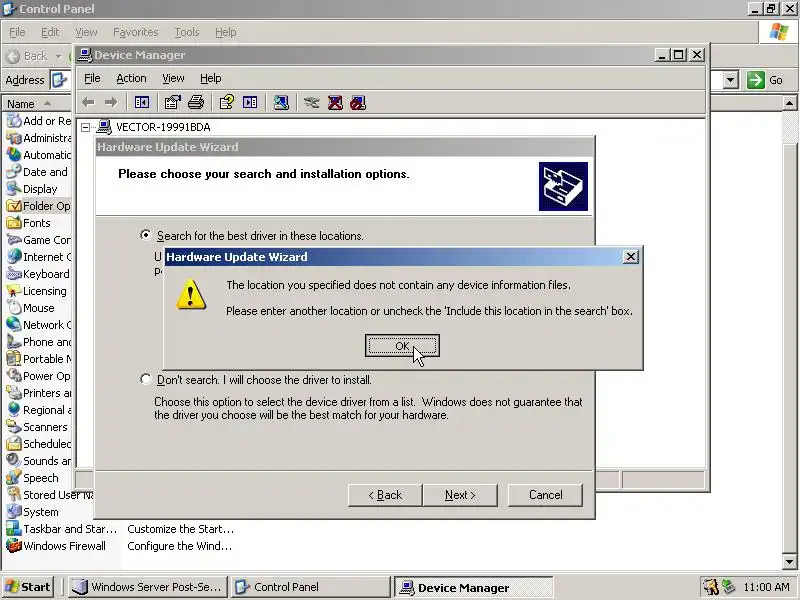This screenshot has height=600, width=800.
Task: Click the Go button
Action: pyautogui.click(x=765, y=80)
